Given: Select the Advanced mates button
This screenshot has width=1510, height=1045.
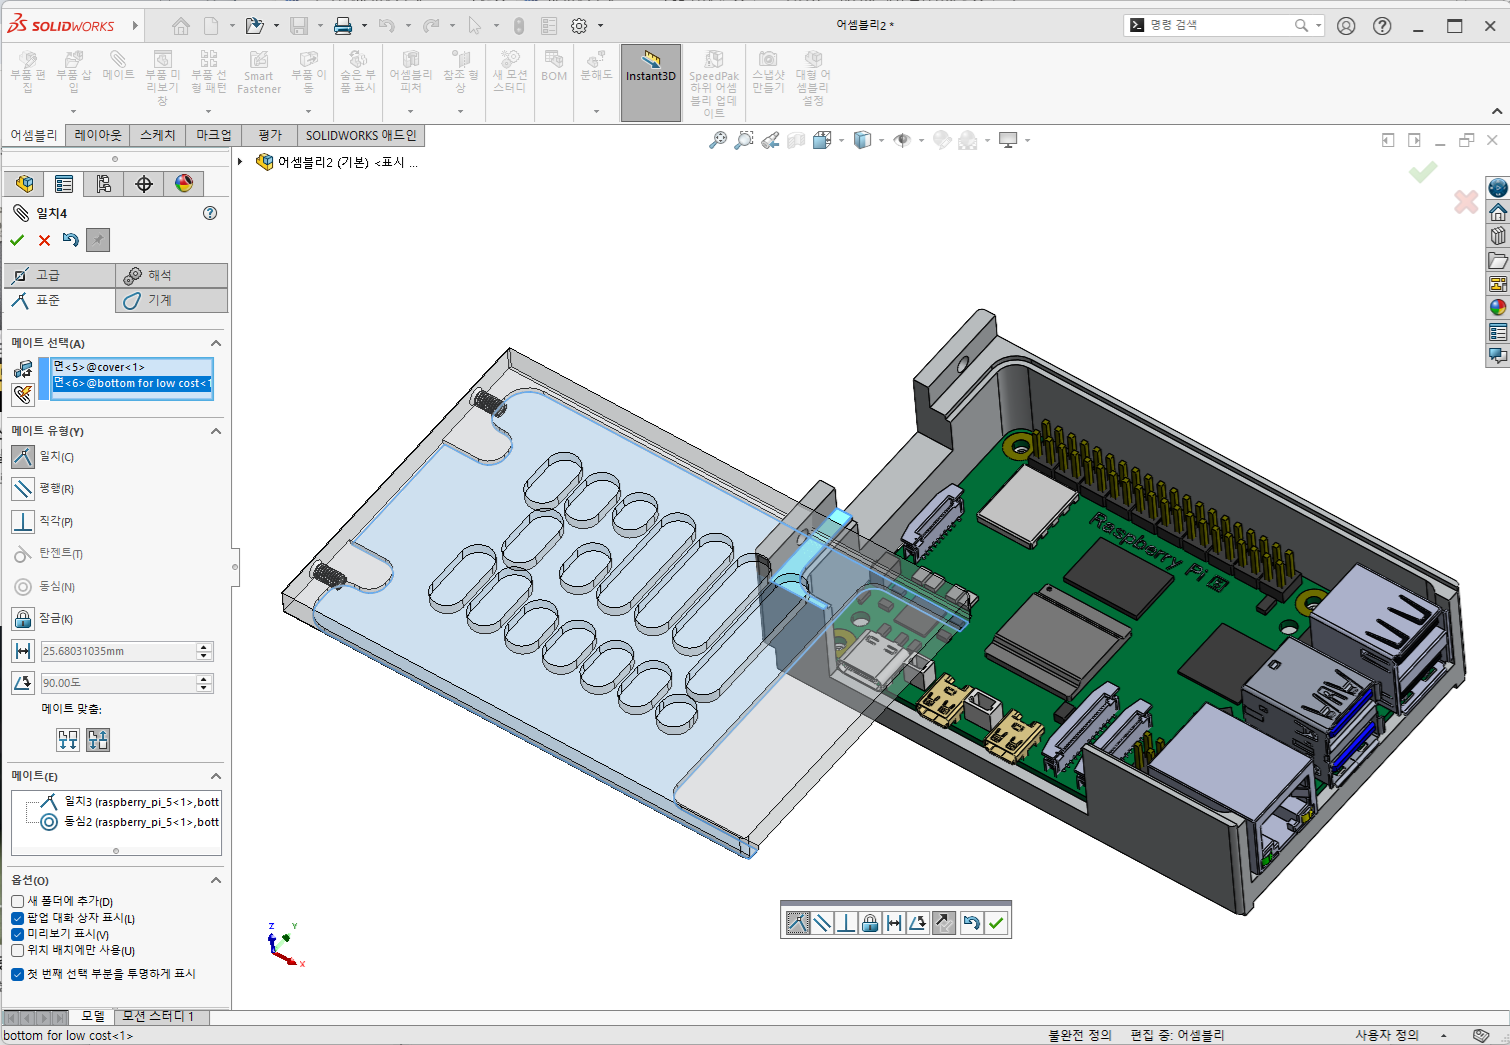Looking at the screenshot, I should [x=60, y=275].
